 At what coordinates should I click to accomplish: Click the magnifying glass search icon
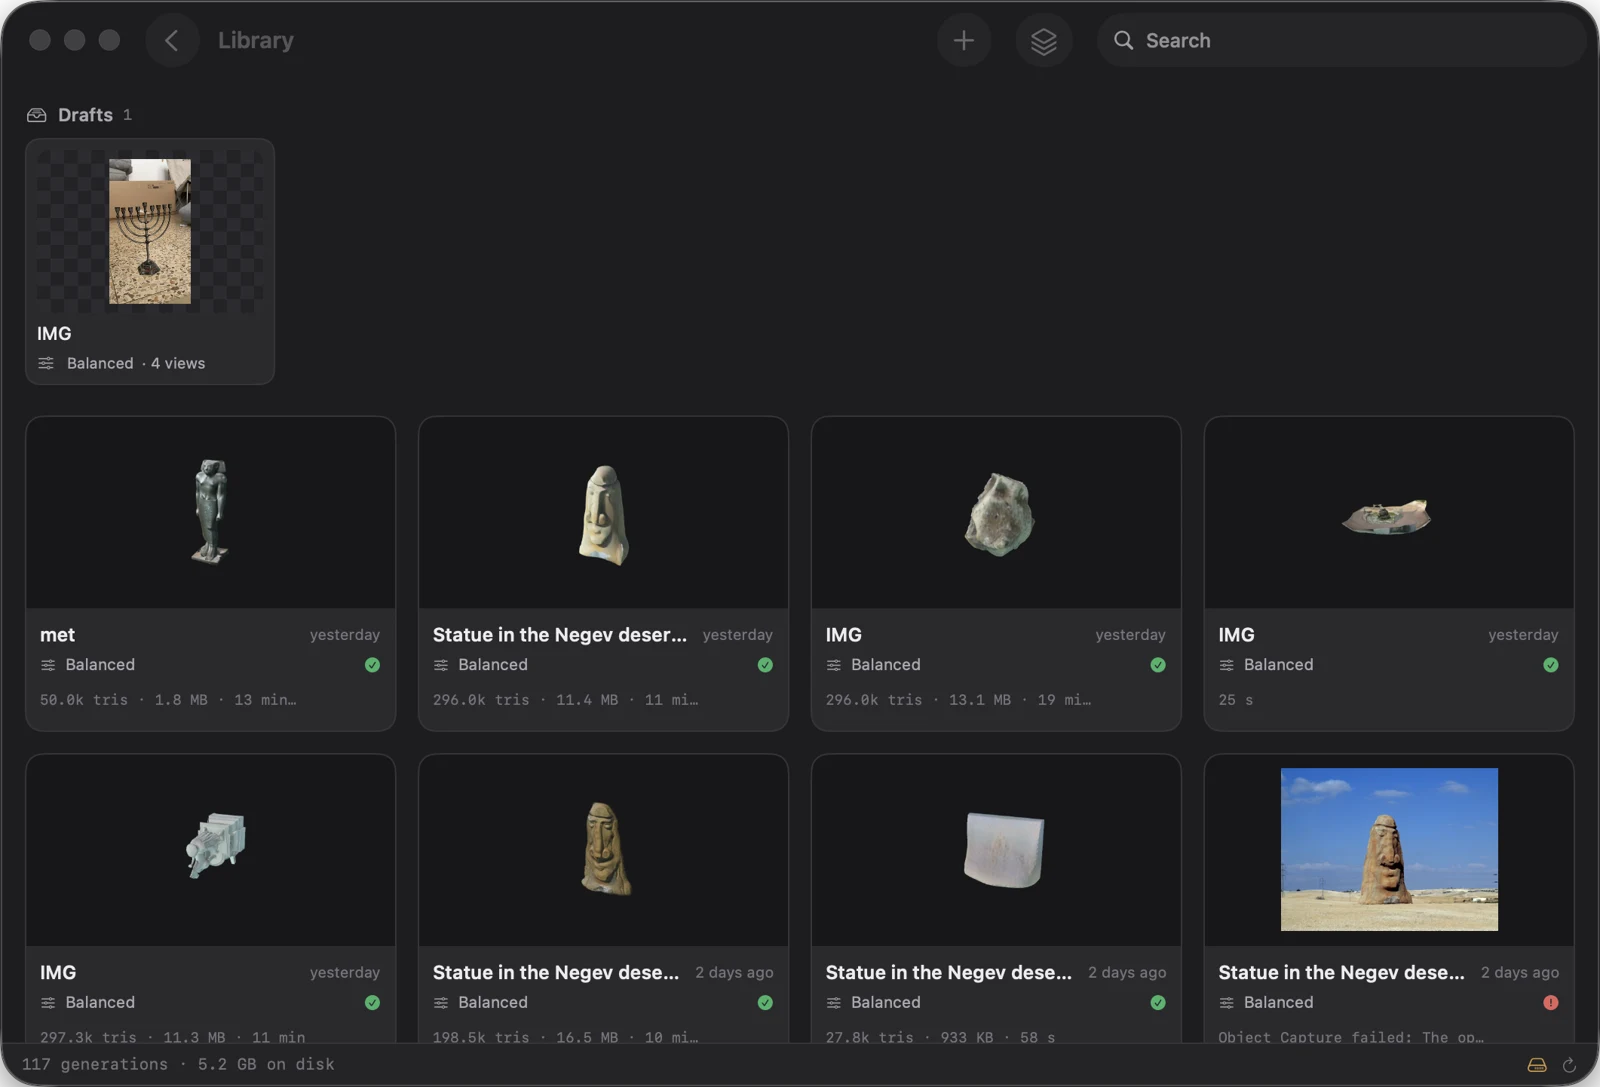[1124, 40]
